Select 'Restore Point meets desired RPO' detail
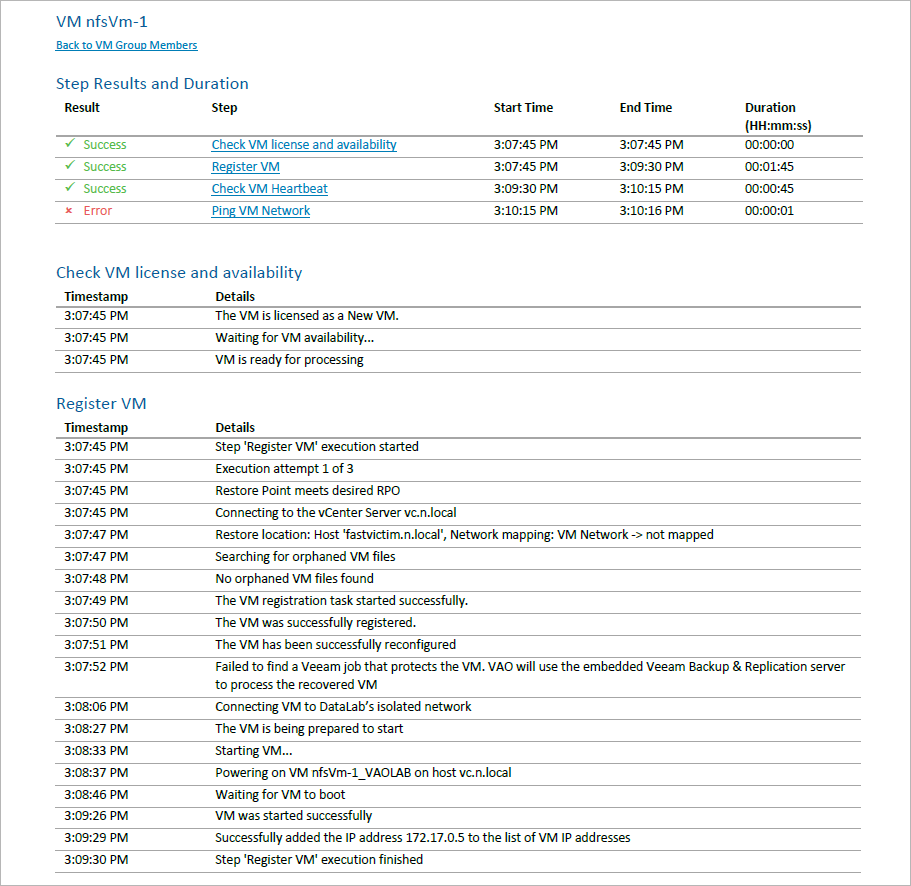911x886 pixels. [307, 491]
